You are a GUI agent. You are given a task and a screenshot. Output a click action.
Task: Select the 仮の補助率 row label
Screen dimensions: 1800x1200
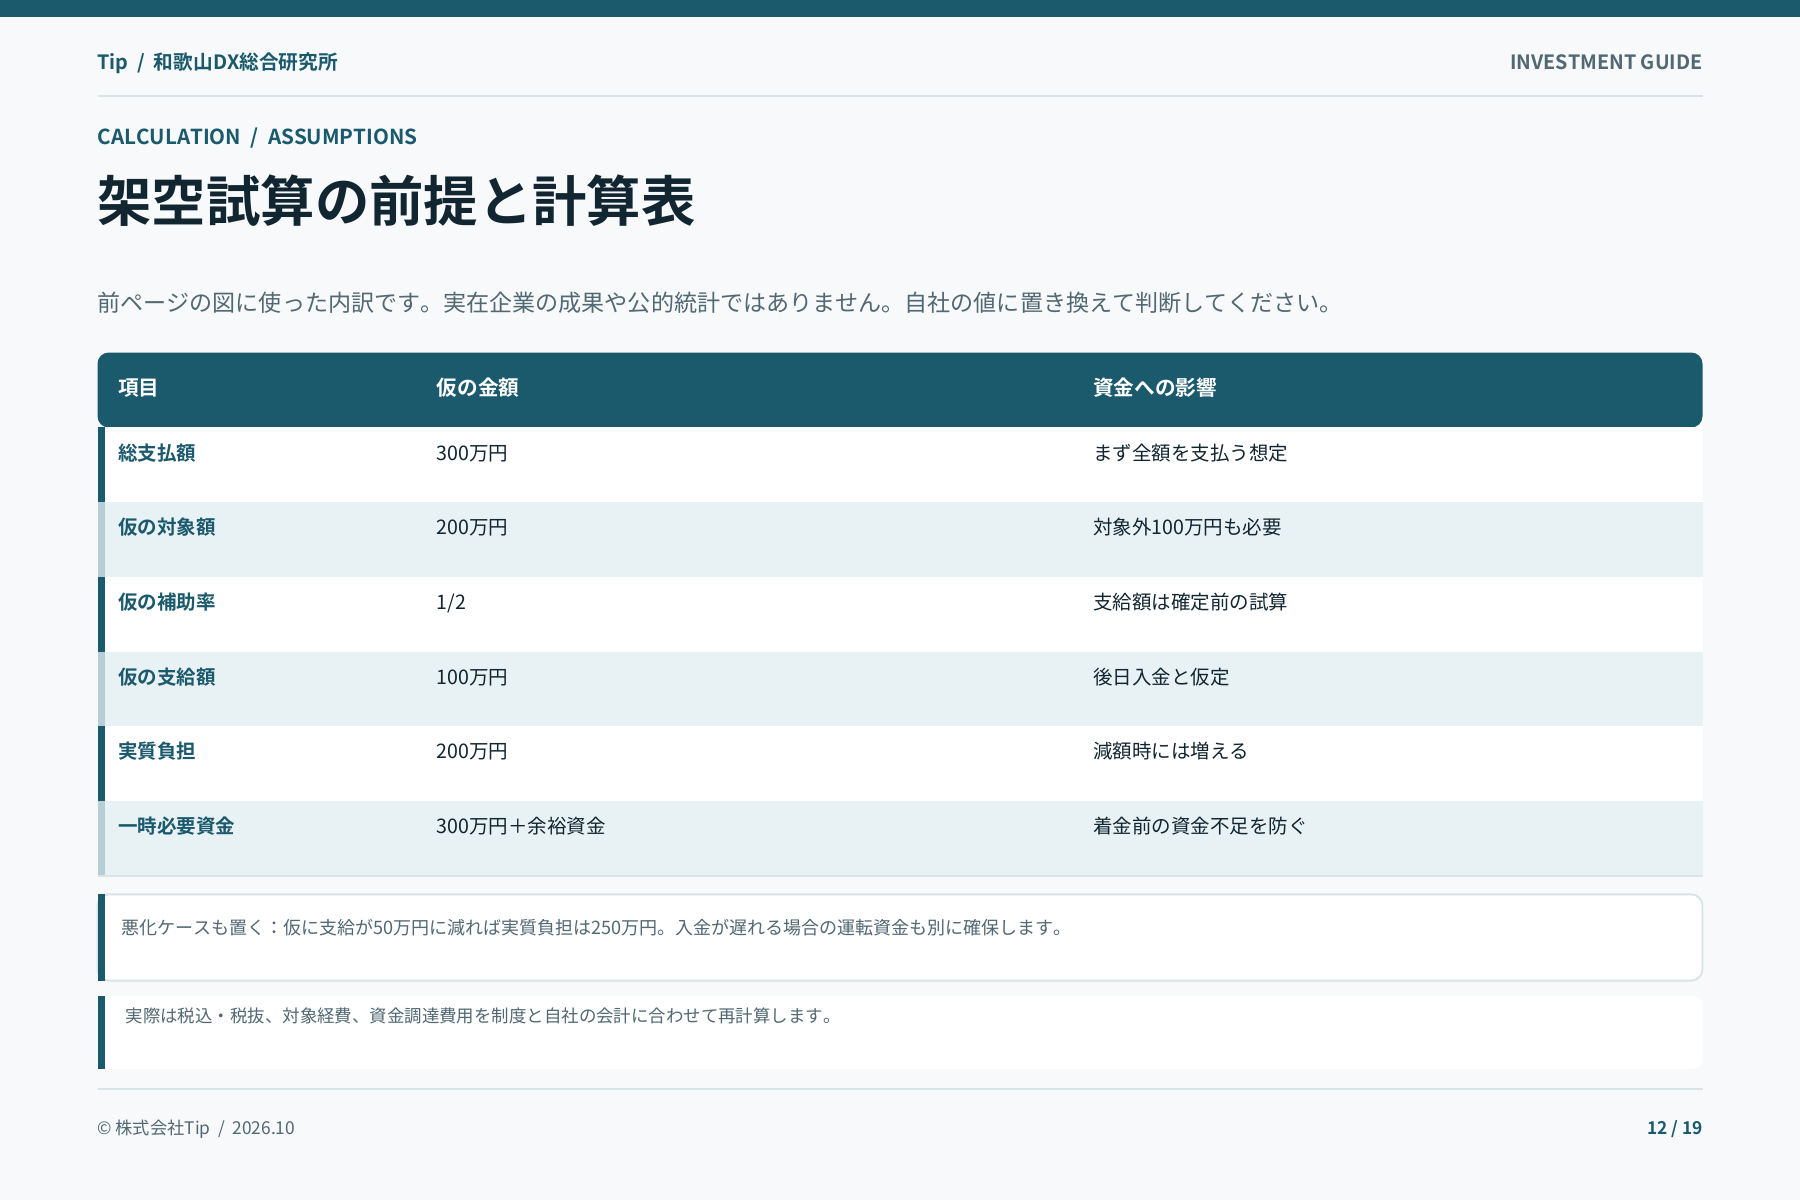(167, 602)
